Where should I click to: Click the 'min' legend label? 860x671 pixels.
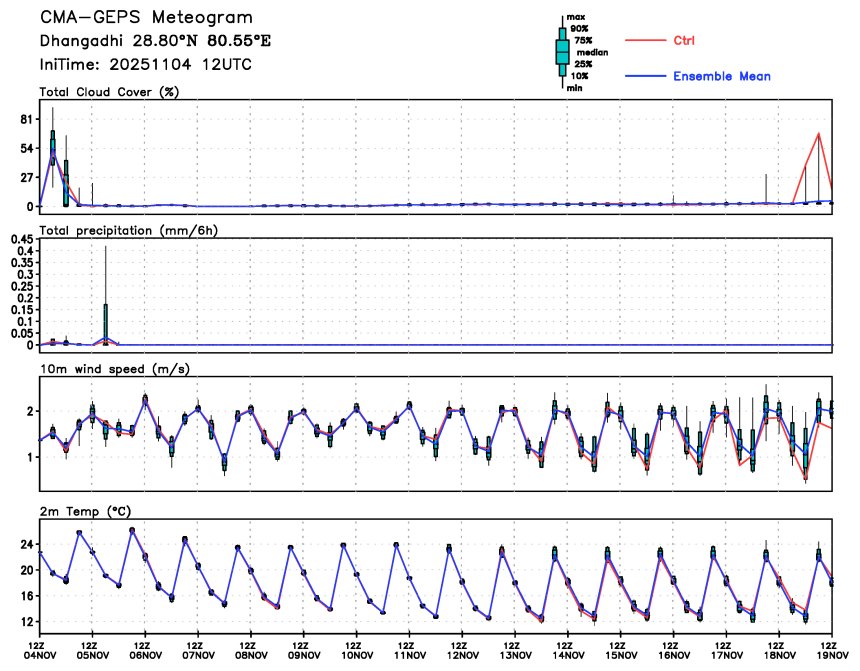pos(574,88)
